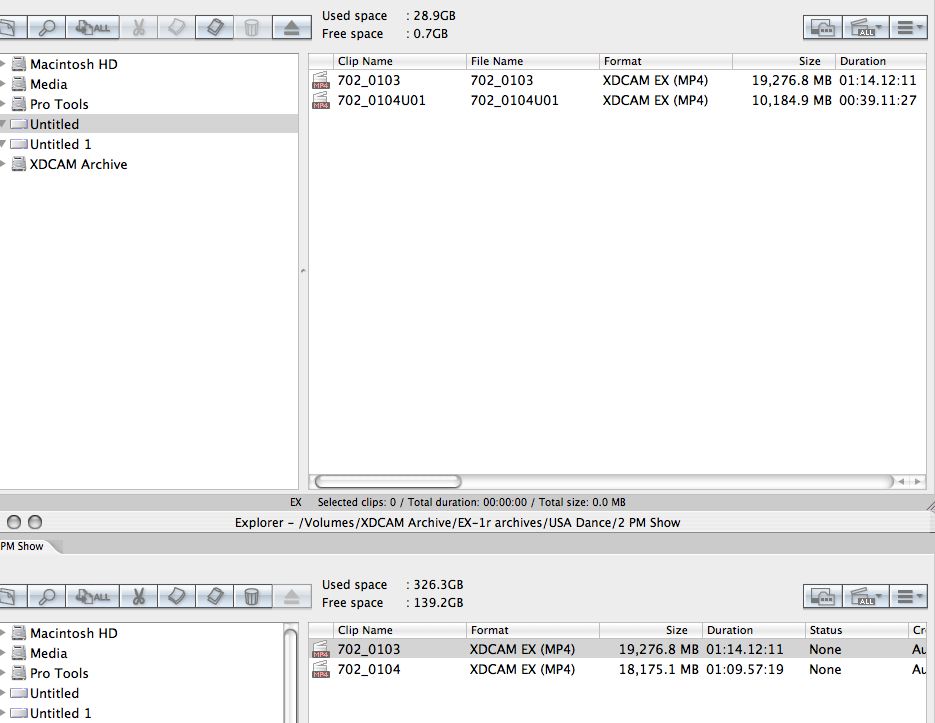Copy selected clip in 2 PM Show toolbar
935x723 pixels.
tap(176, 596)
